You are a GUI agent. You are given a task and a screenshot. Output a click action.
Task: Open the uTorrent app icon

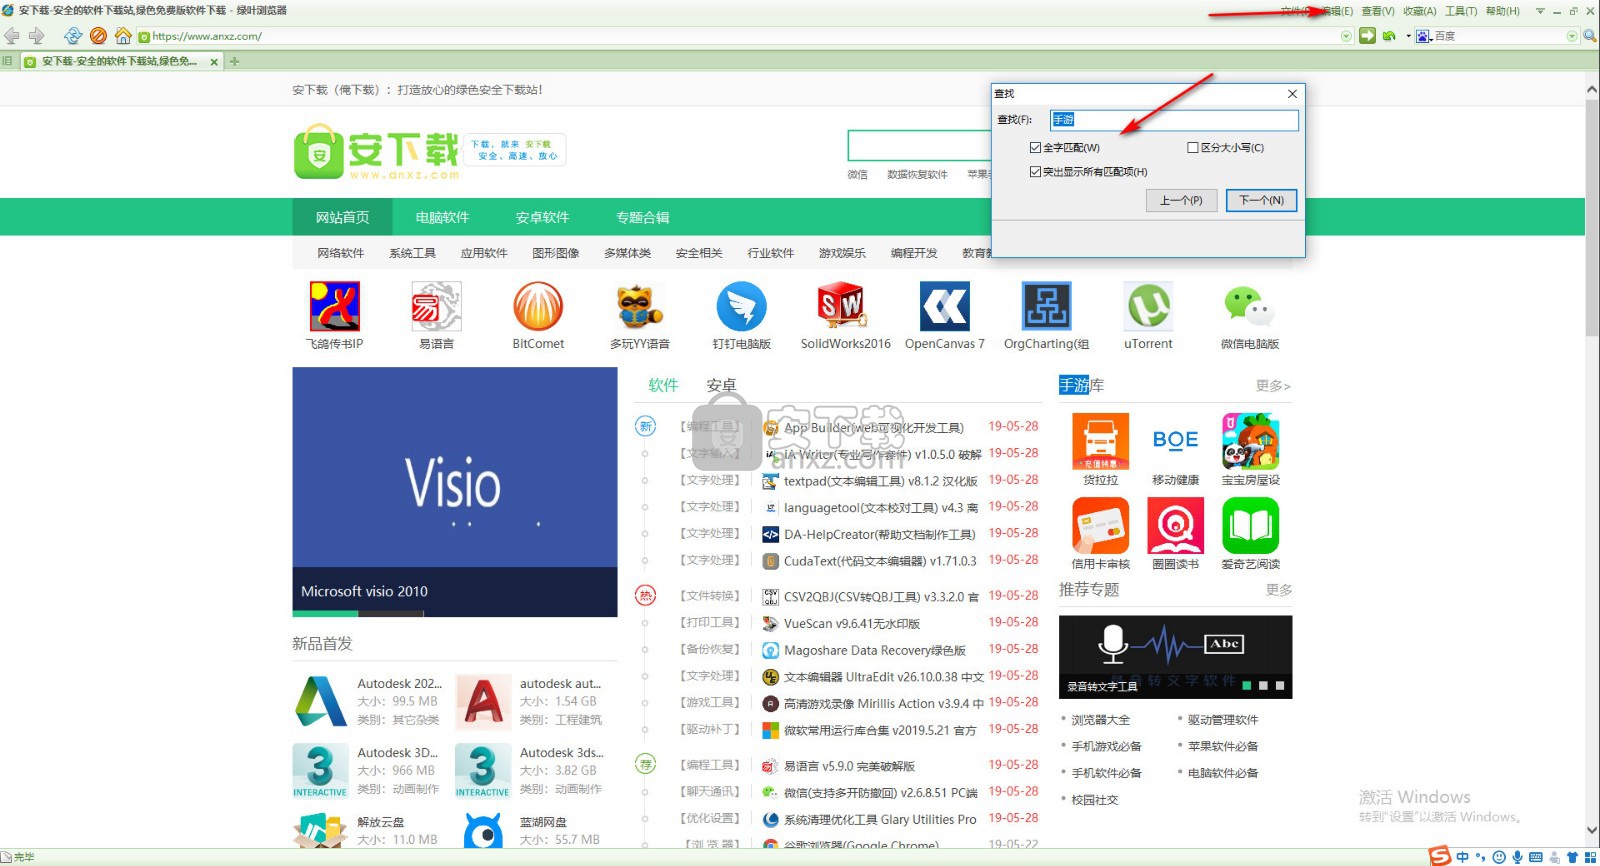click(1148, 306)
